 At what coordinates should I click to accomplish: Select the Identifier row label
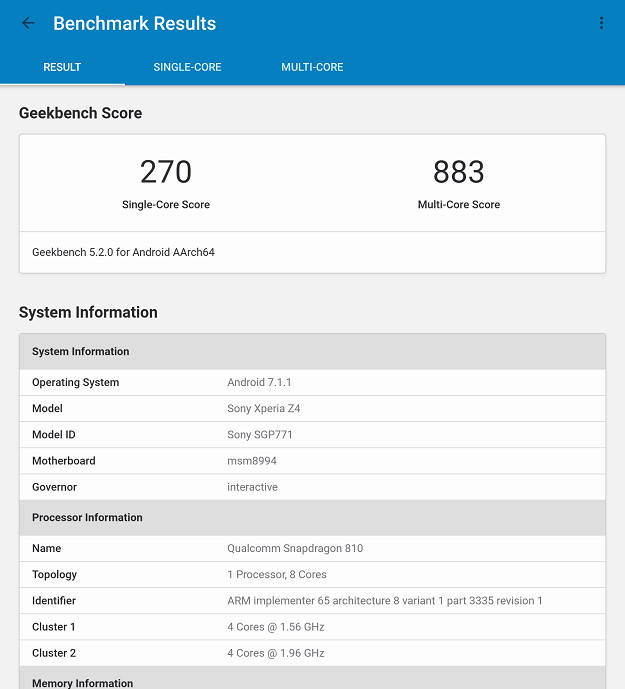click(54, 601)
